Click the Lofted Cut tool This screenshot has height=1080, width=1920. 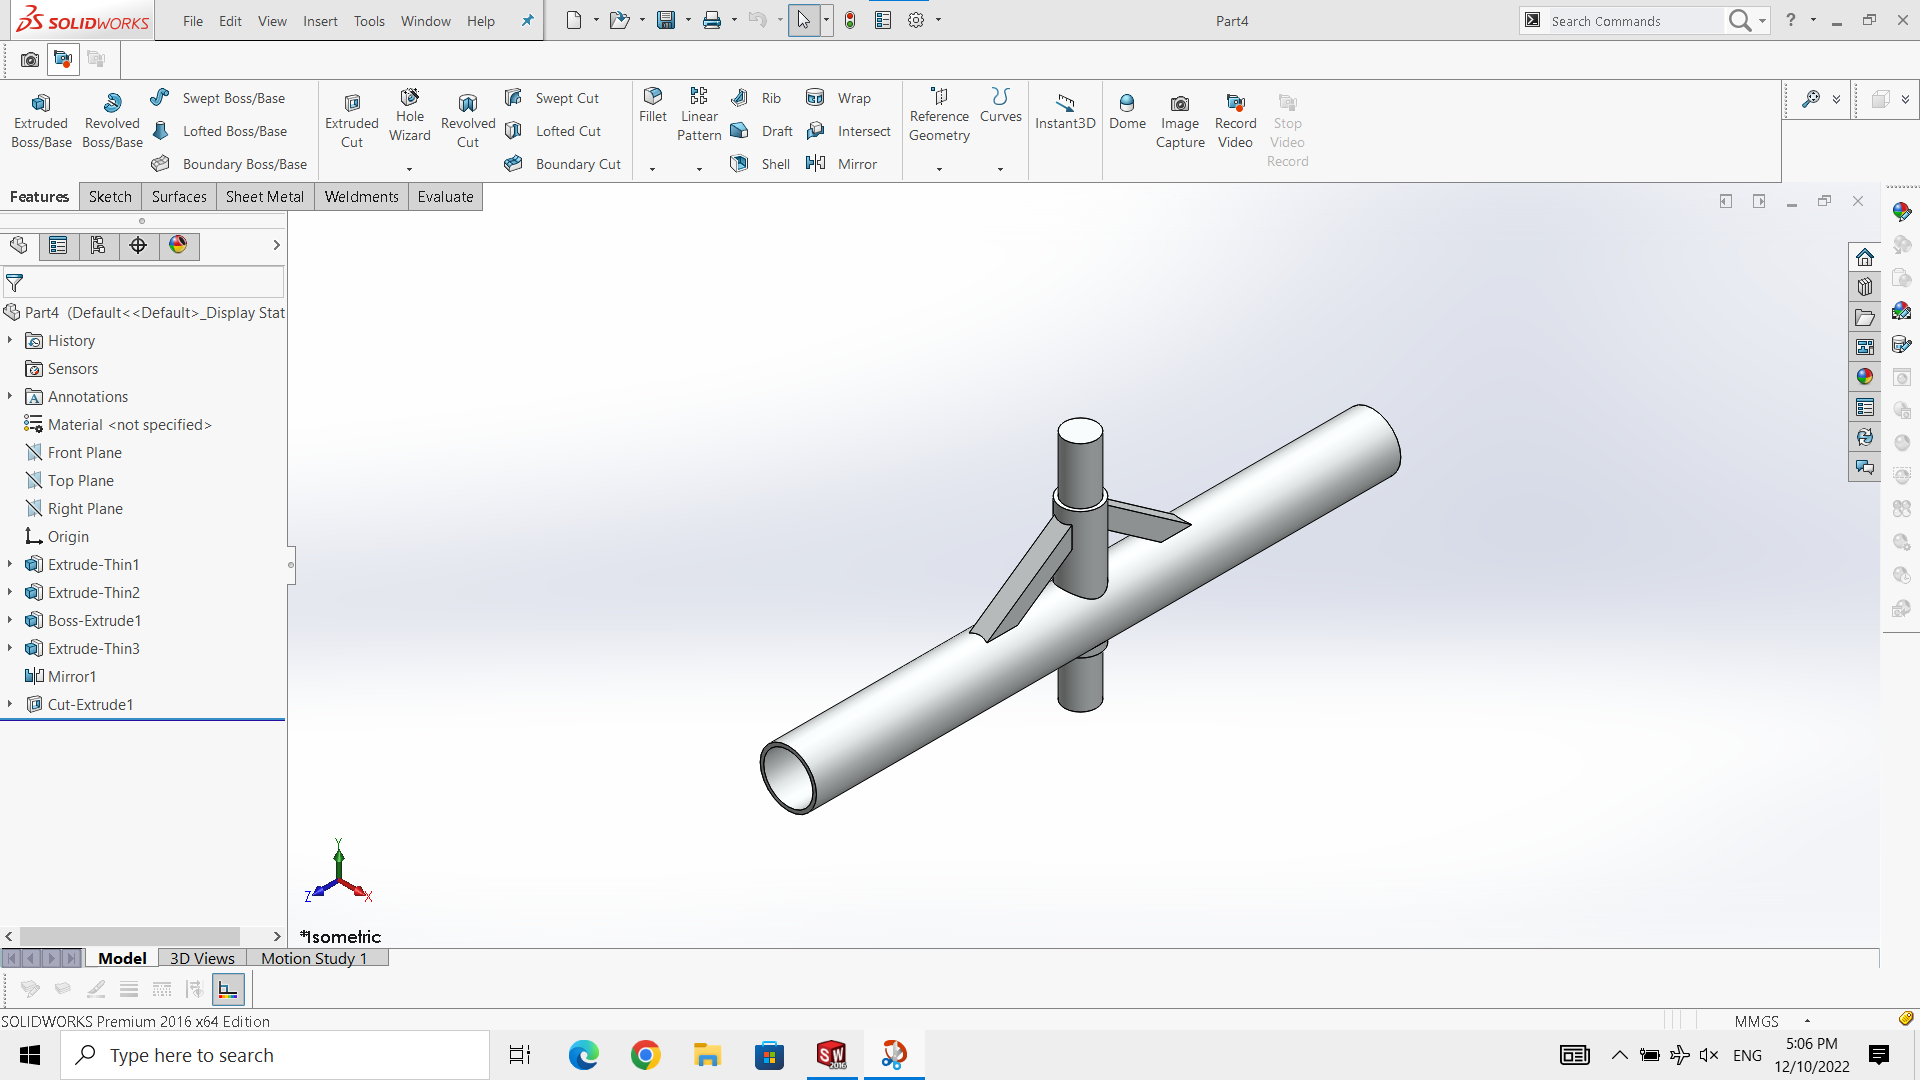pos(553,131)
